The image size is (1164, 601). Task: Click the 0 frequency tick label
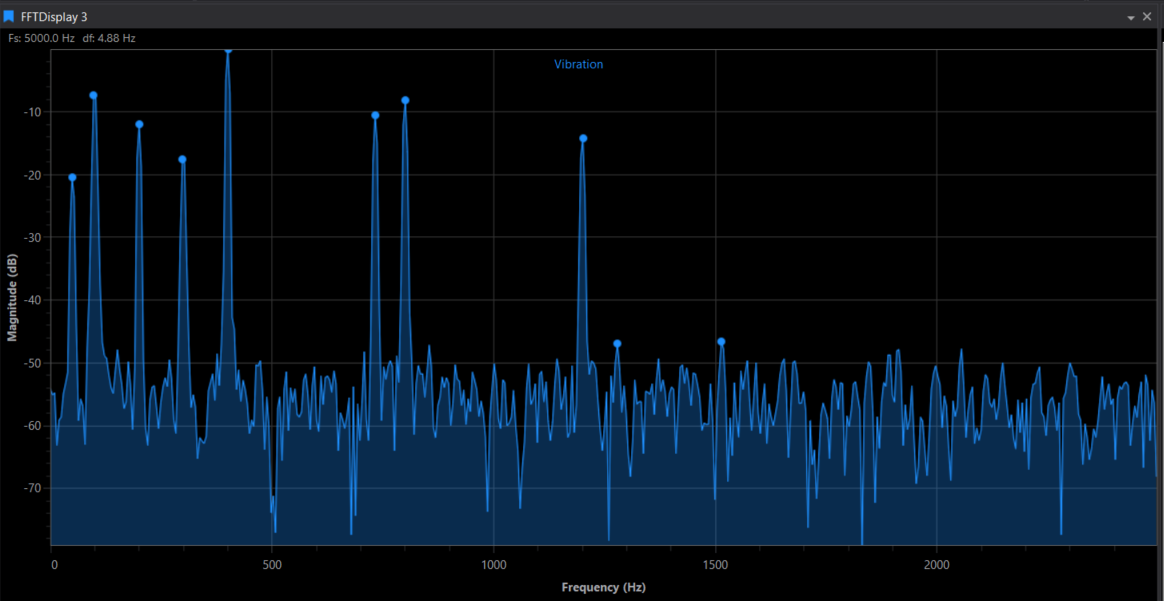tap(53, 565)
